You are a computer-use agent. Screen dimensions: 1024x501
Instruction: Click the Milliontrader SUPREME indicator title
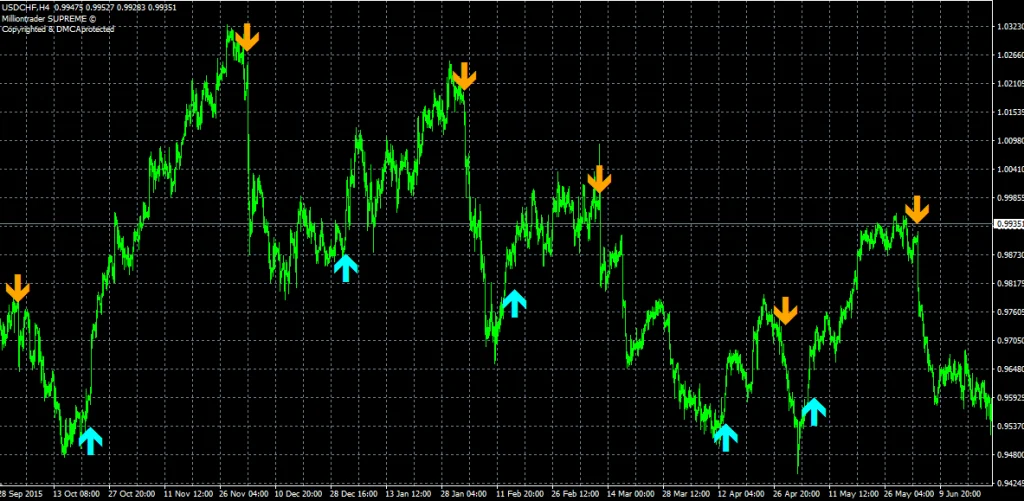(48, 19)
